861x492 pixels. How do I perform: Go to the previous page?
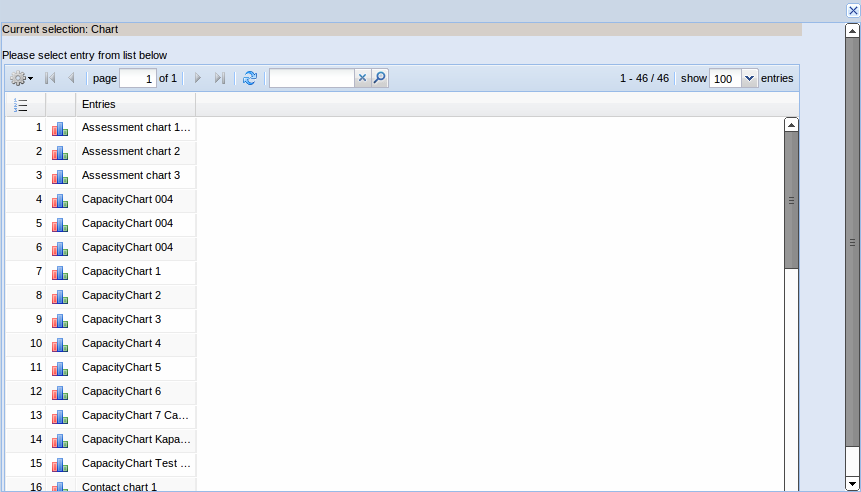point(71,78)
